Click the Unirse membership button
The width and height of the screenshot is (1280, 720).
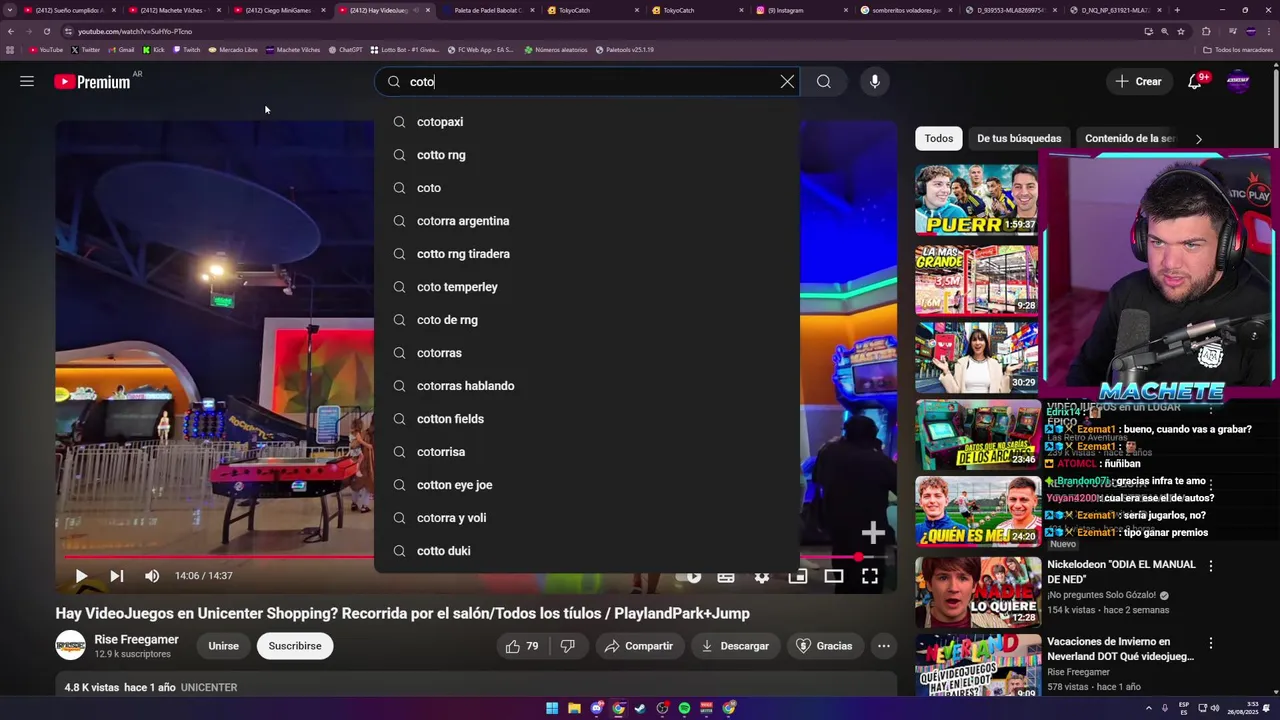tap(223, 646)
